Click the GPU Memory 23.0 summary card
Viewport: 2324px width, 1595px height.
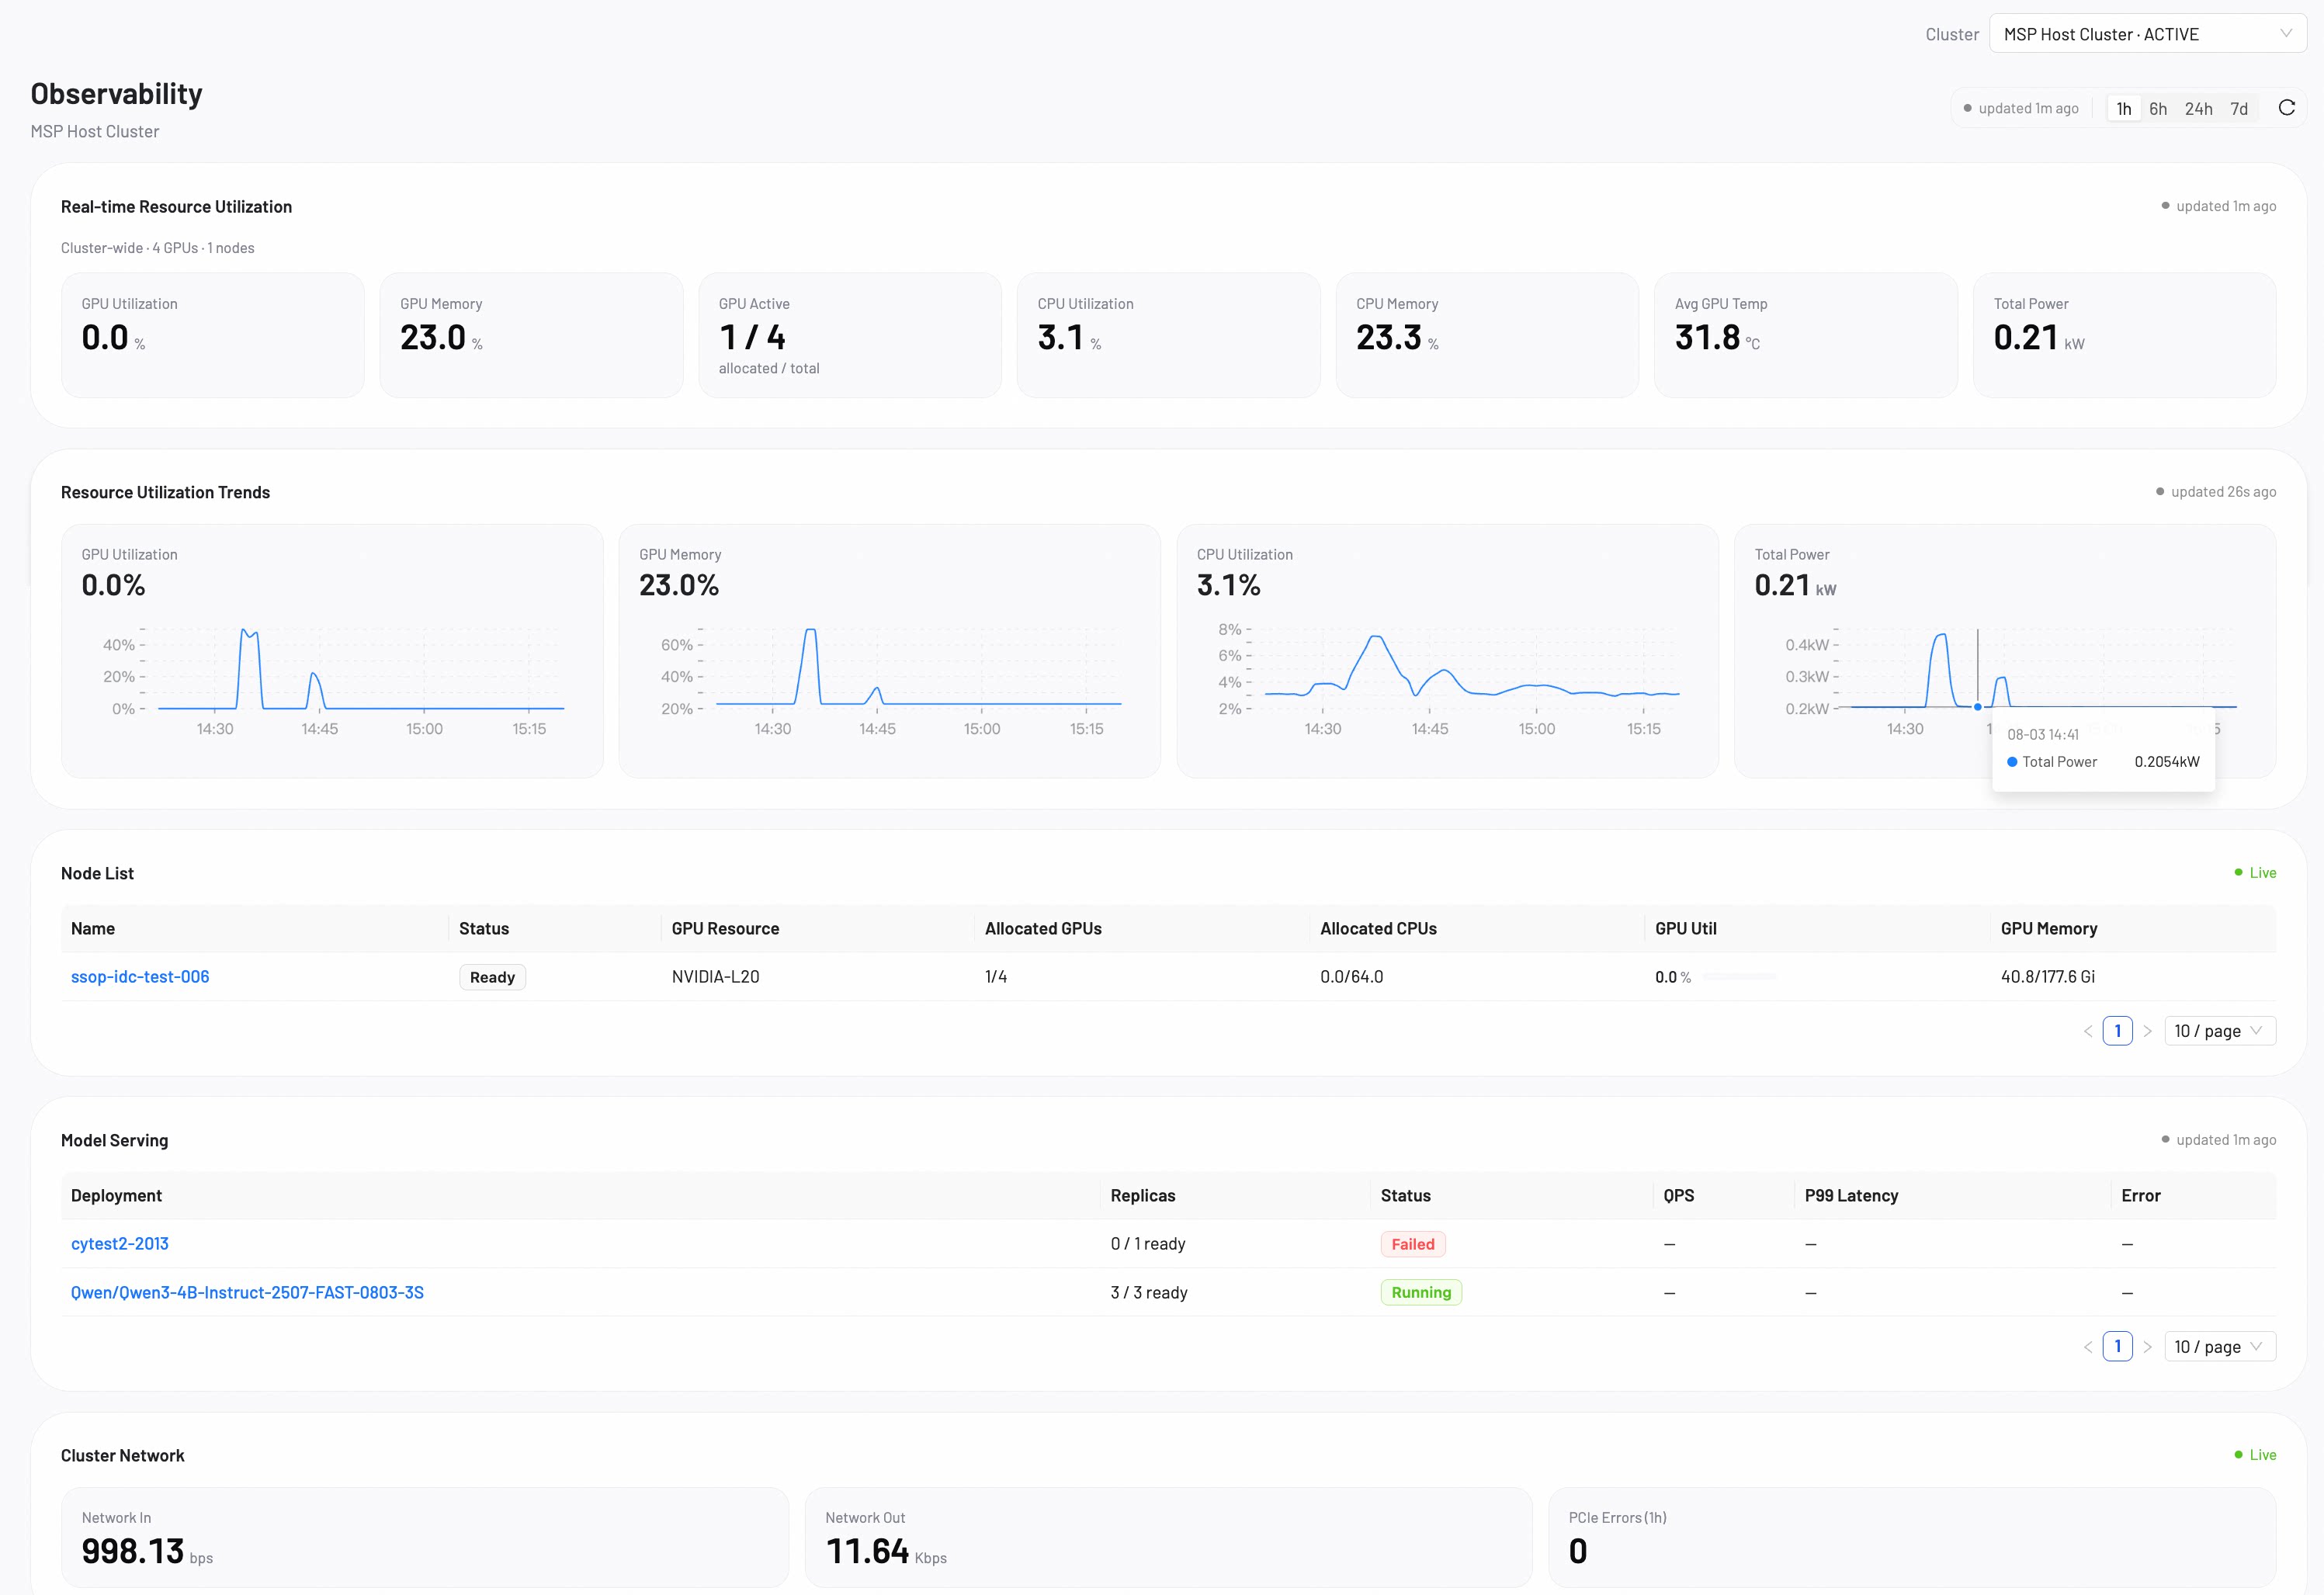click(x=531, y=335)
